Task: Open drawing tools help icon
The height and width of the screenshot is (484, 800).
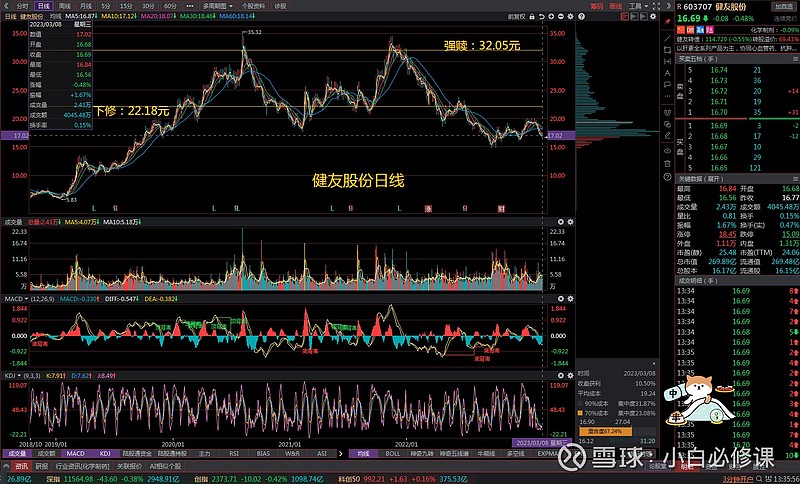Action: tap(667, 177)
